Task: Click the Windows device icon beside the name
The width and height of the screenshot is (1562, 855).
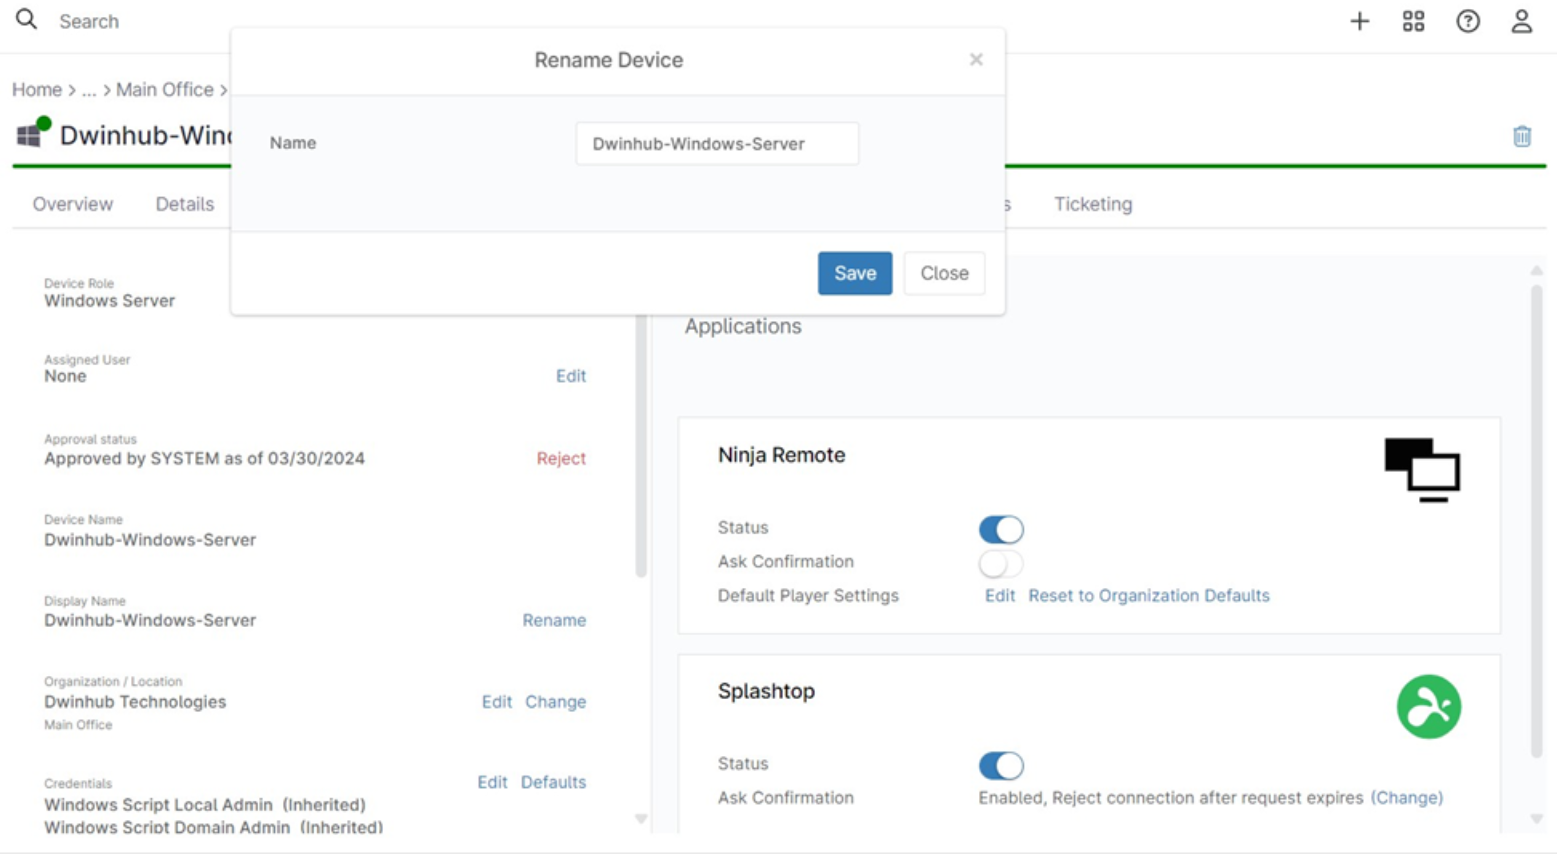Action: pyautogui.click(x=28, y=134)
